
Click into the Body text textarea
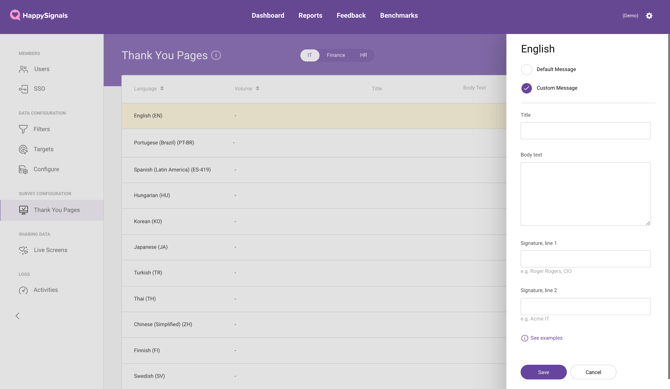(585, 194)
